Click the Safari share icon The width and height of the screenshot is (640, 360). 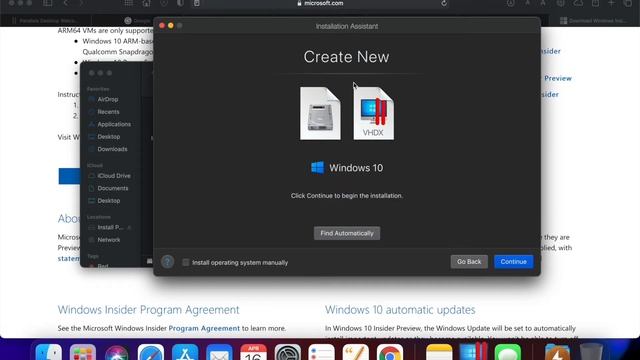[x=596, y=3]
